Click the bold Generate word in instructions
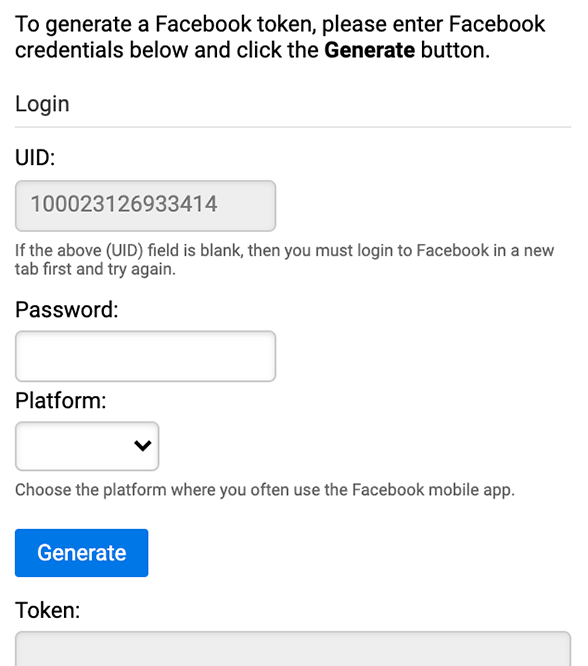Image resolution: width=588 pixels, height=666 pixels. pos(369,50)
